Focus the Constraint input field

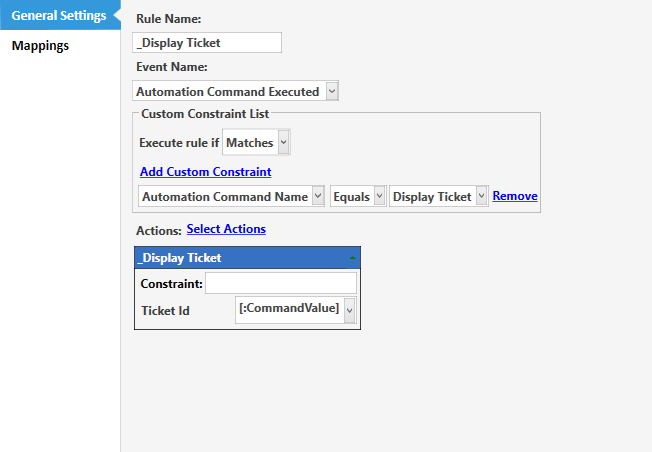[280, 284]
